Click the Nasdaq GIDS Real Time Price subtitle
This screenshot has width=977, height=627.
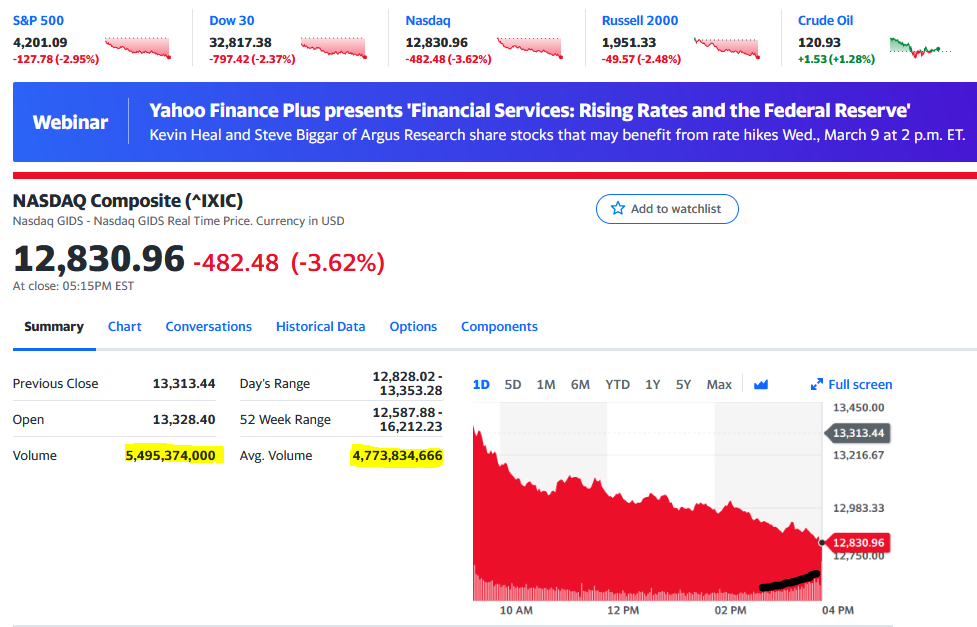178,221
